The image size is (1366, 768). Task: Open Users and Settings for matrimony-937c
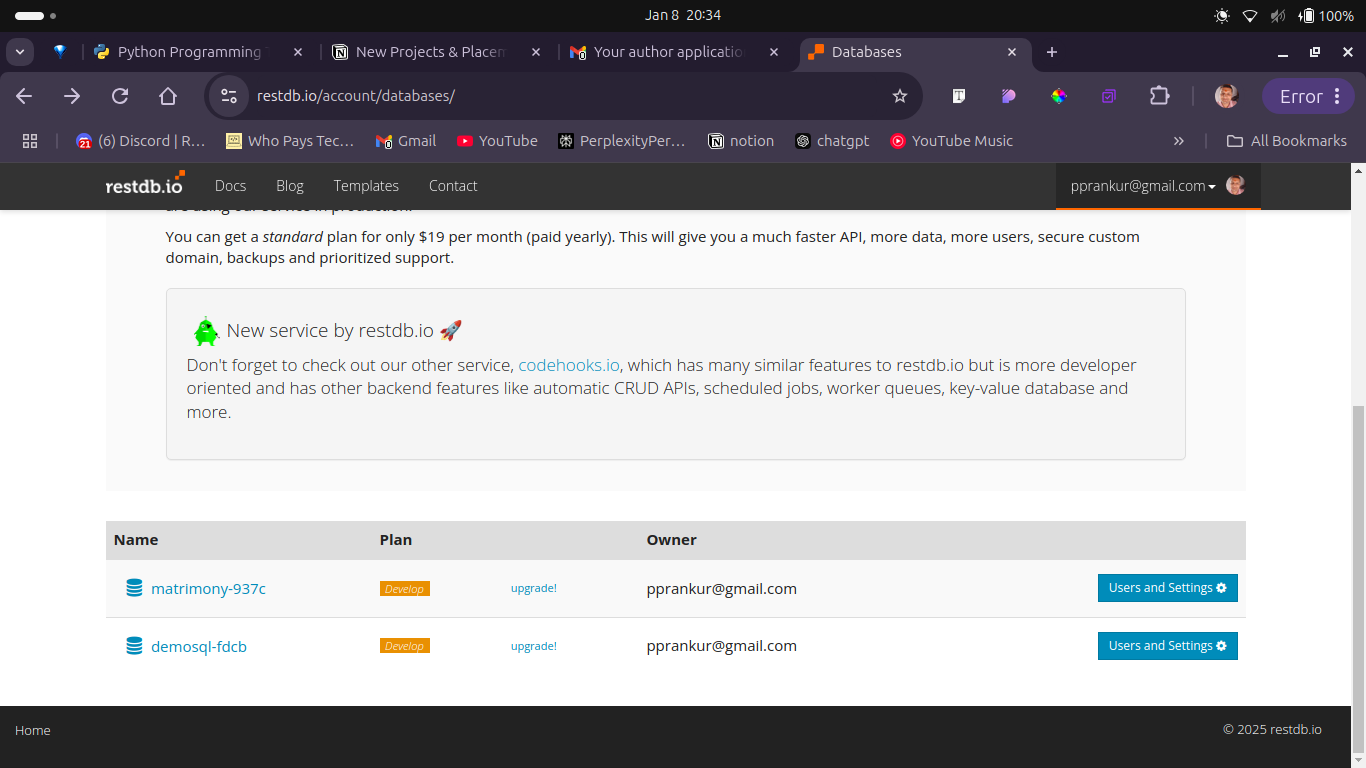coord(1168,588)
